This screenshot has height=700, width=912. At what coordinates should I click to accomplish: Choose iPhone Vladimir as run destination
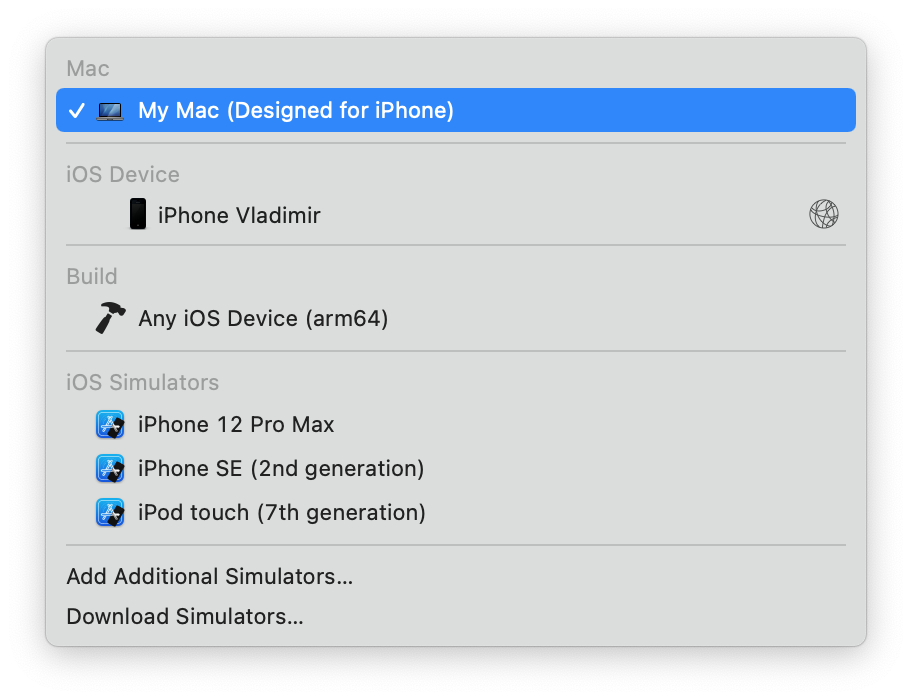[239, 215]
